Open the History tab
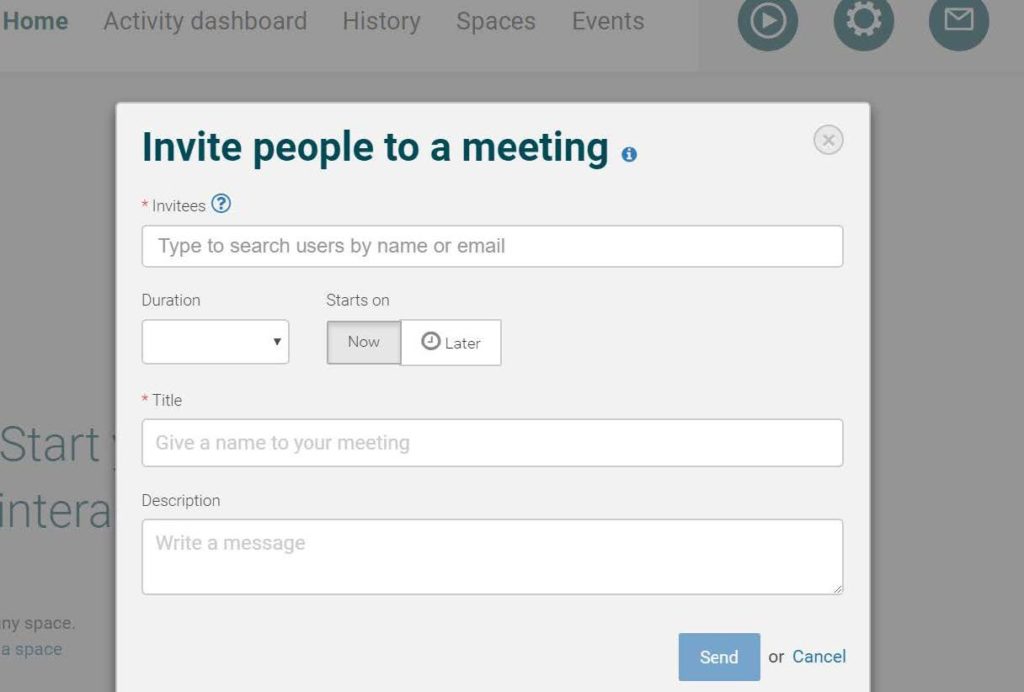The height and width of the screenshot is (692, 1024). pyautogui.click(x=381, y=21)
